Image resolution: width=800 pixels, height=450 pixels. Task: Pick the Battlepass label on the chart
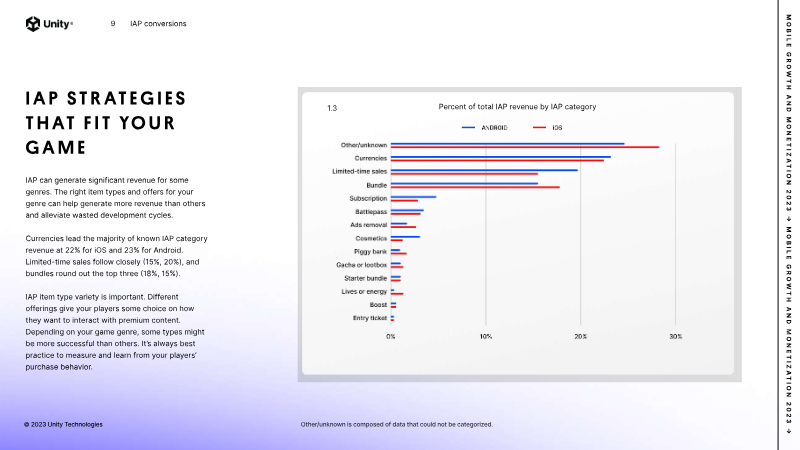pyautogui.click(x=370, y=211)
